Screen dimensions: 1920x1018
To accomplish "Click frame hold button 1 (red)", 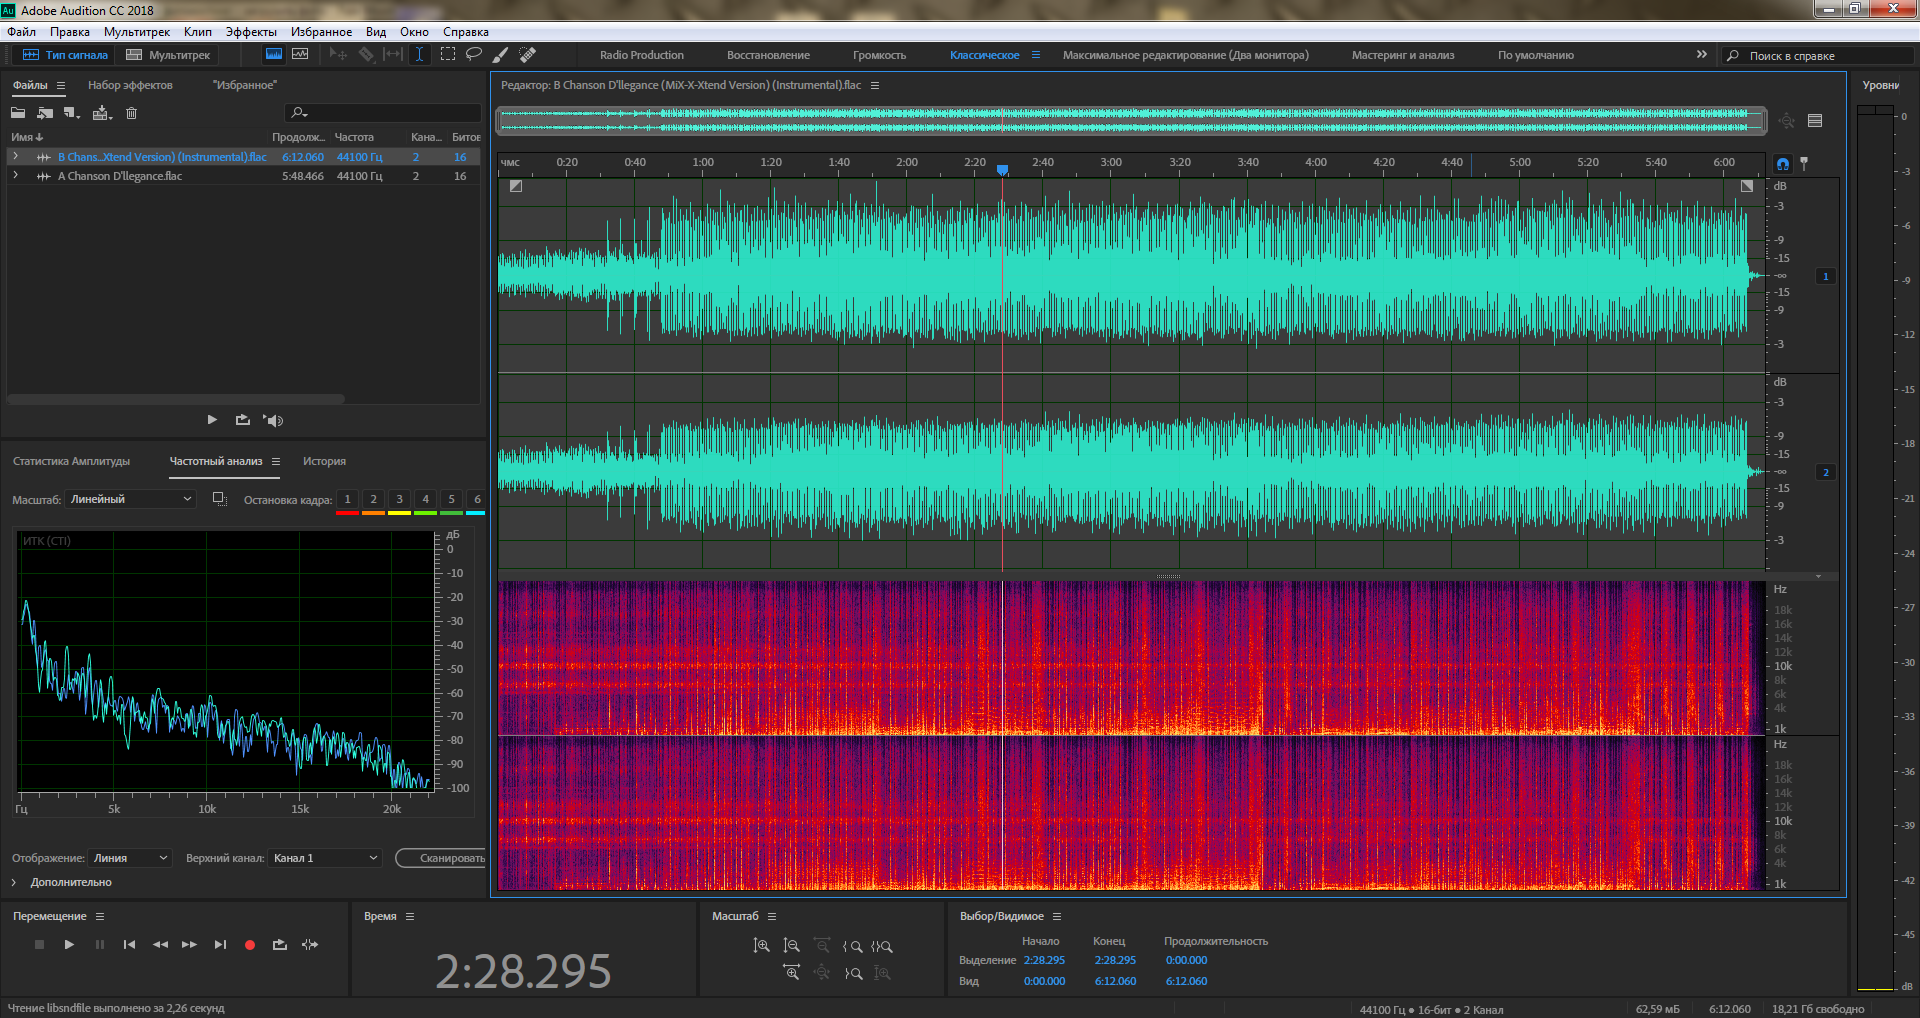I will [347, 499].
